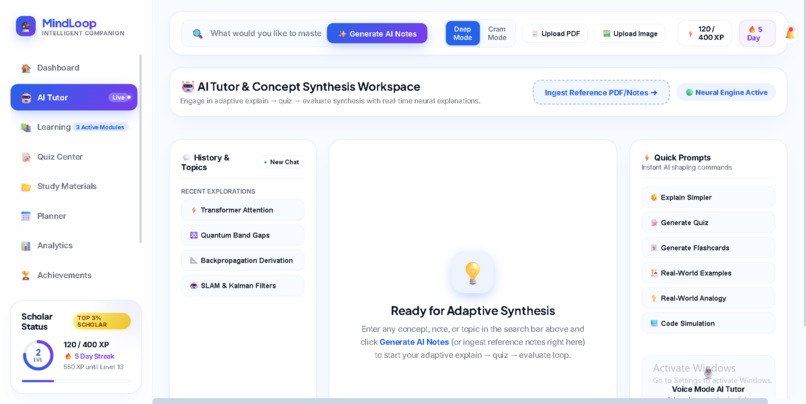806x404 pixels.
Task: Click the notification bell icon
Action: pyautogui.click(x=790, y=33)
